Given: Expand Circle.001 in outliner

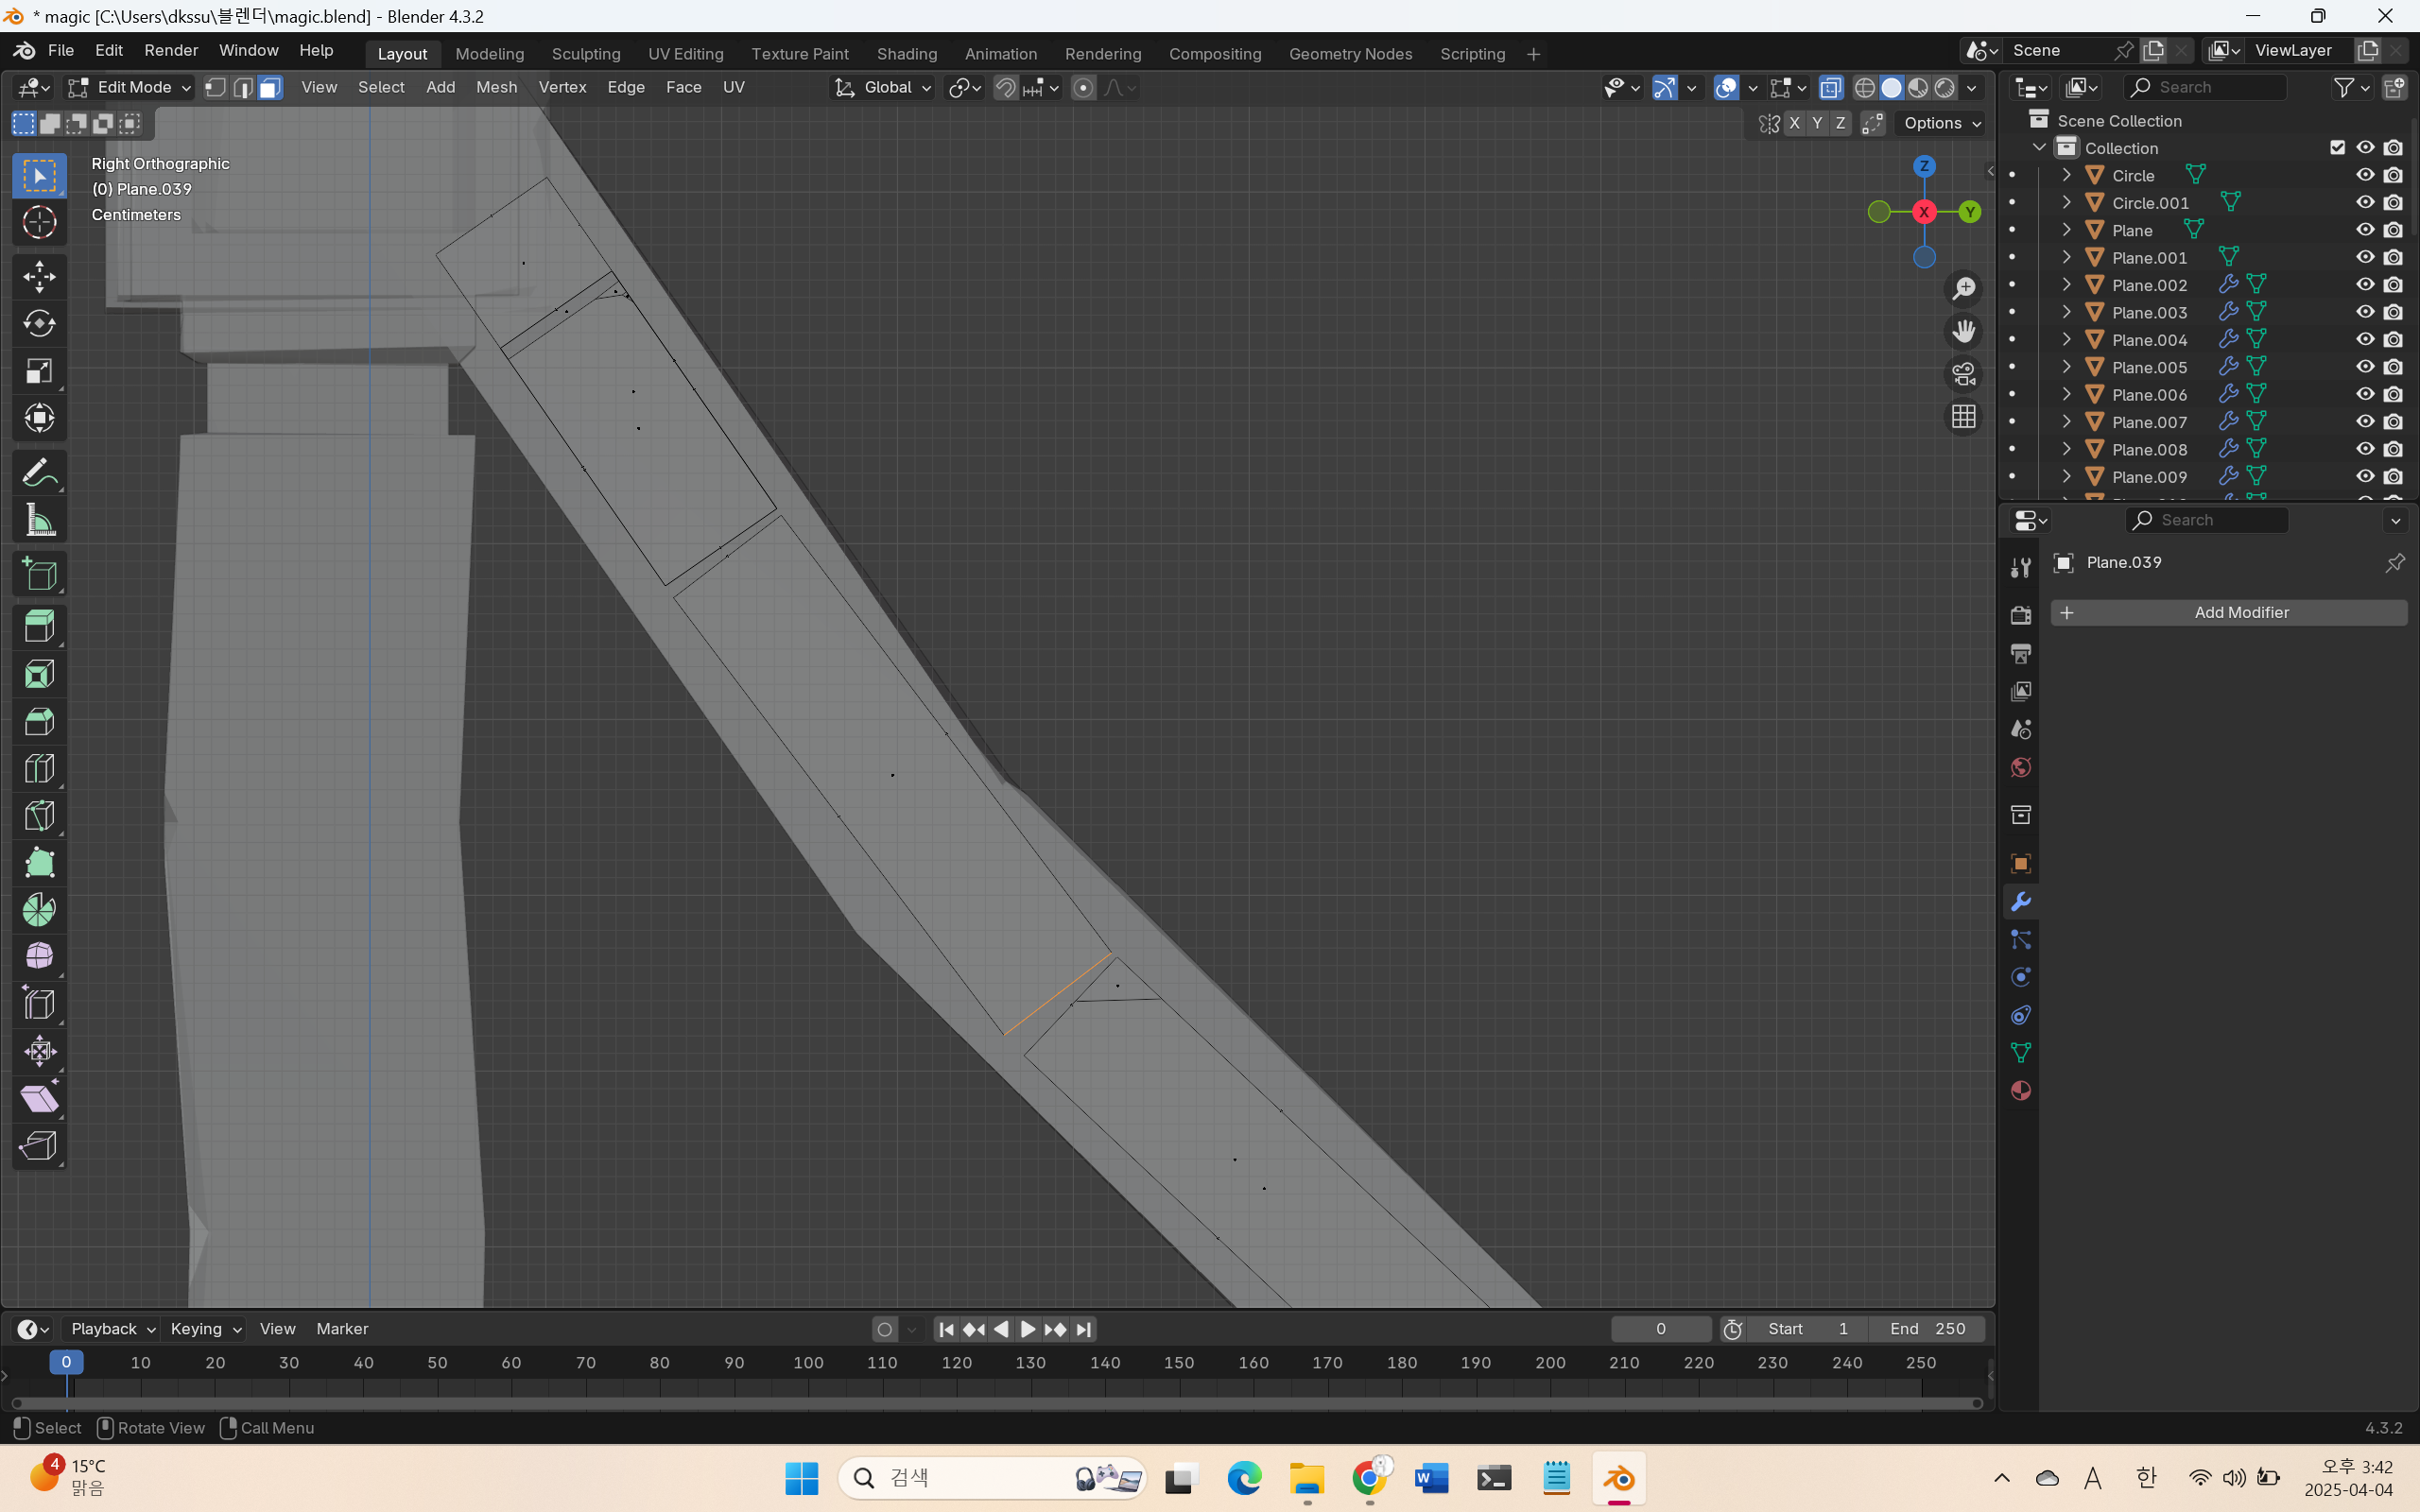Looking at the screenshot, I should [x=2066, y=203].
